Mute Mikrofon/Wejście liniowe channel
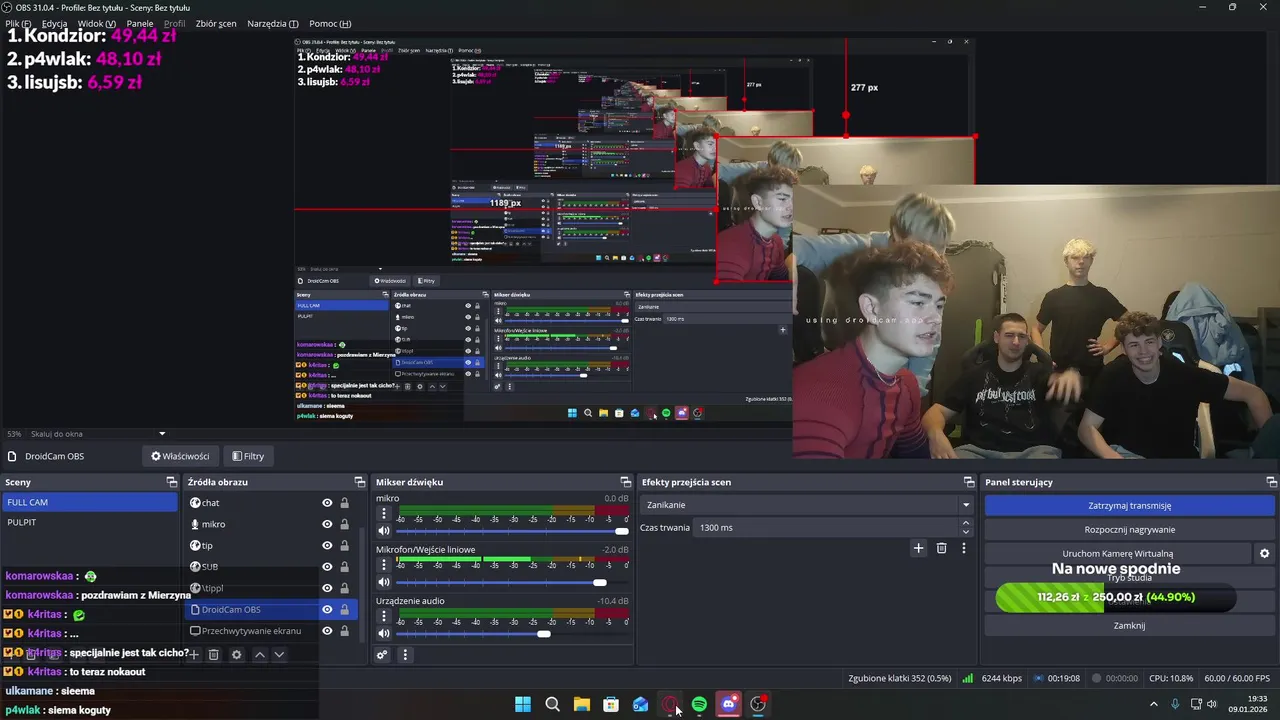The image size is (1280, 720). (x=383, y=582)
